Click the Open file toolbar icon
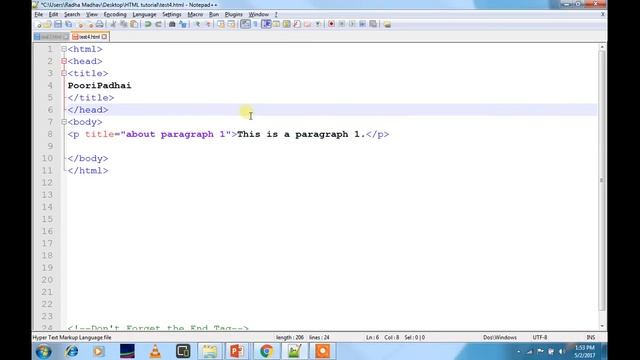This screenshot has width=640, height=360. [47, 24]
